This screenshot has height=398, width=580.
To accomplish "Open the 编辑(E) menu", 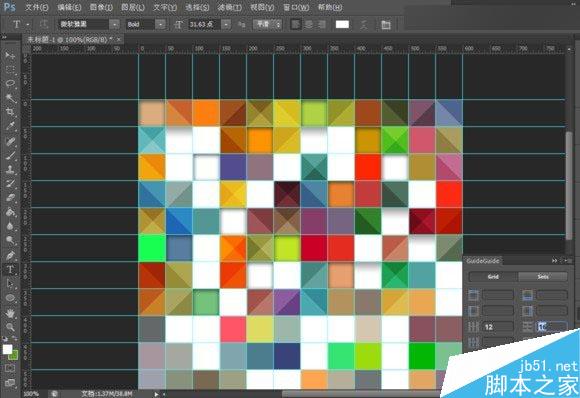I will pos(69,7).
